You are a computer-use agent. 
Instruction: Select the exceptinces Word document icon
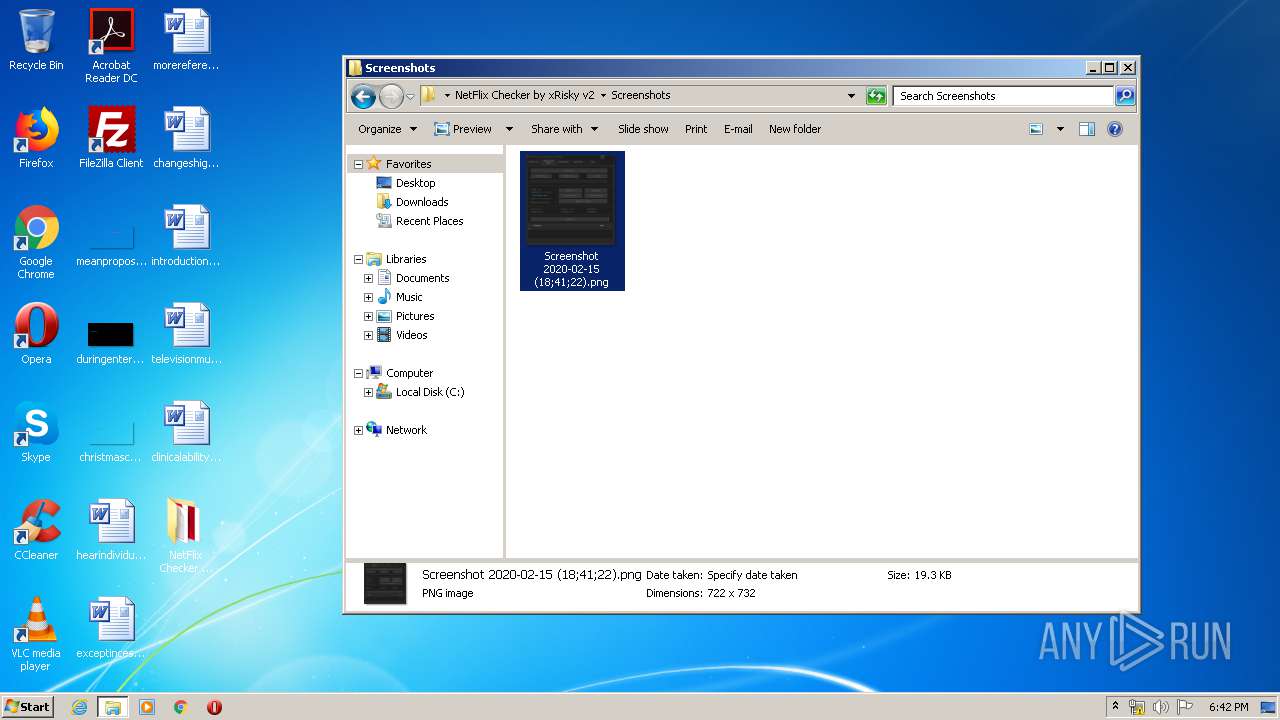pyautogui.click(x=111, y=628)
